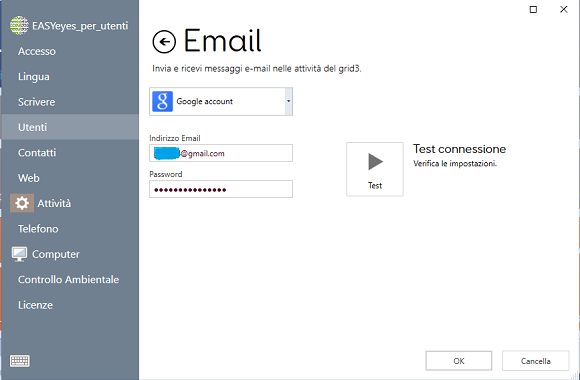
Task: Confirm with the OK button
Action: pyautogui.click(x=459, y=361)
